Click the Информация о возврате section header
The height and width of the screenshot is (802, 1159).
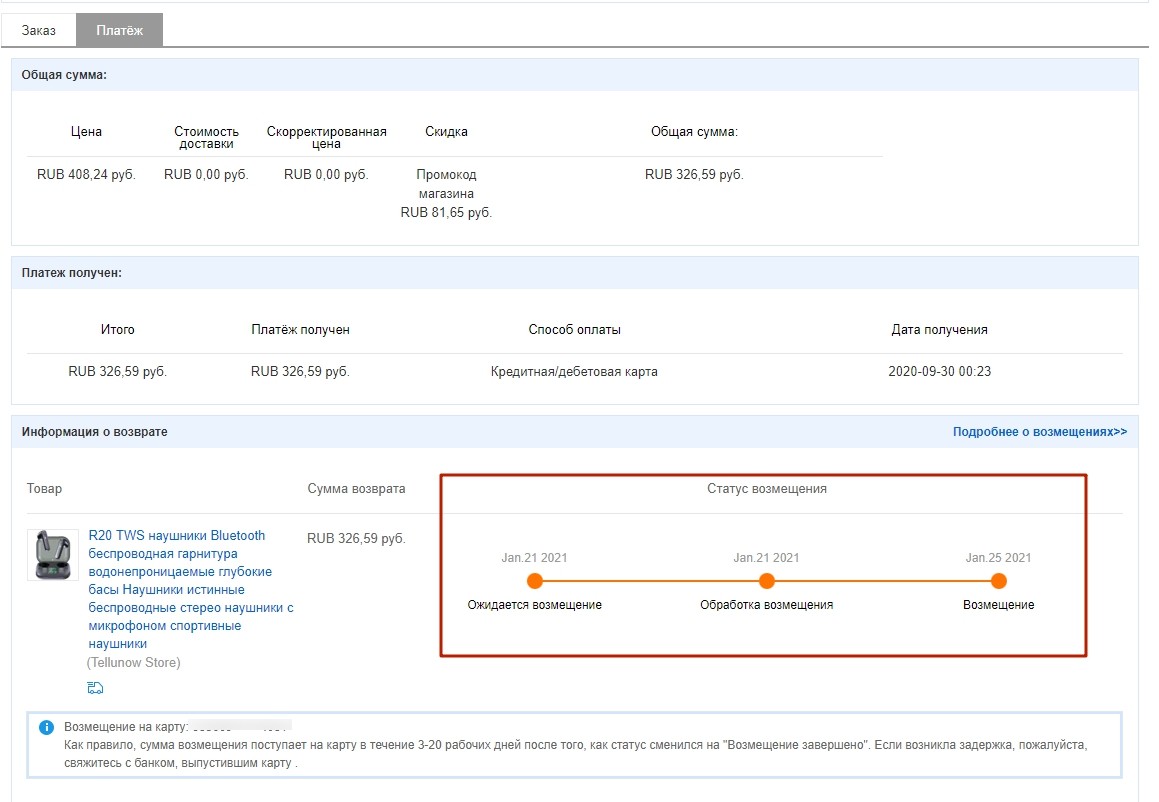[95, 432]
